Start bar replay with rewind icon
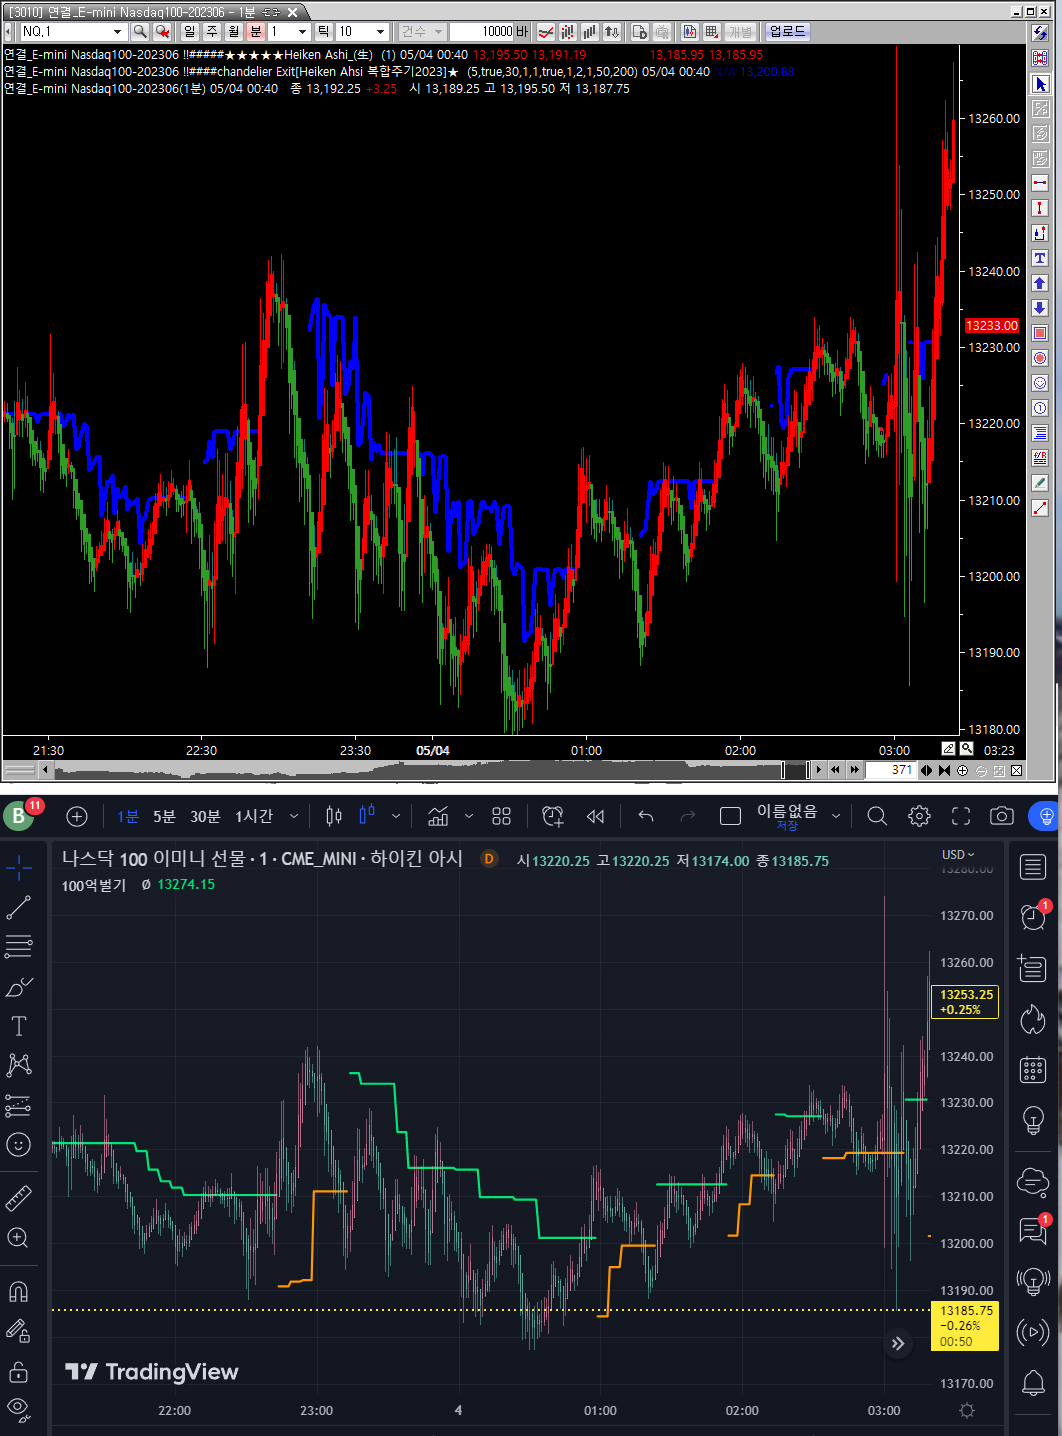This screenshot has width=1062, height=1436. click(x=595, y=816)
